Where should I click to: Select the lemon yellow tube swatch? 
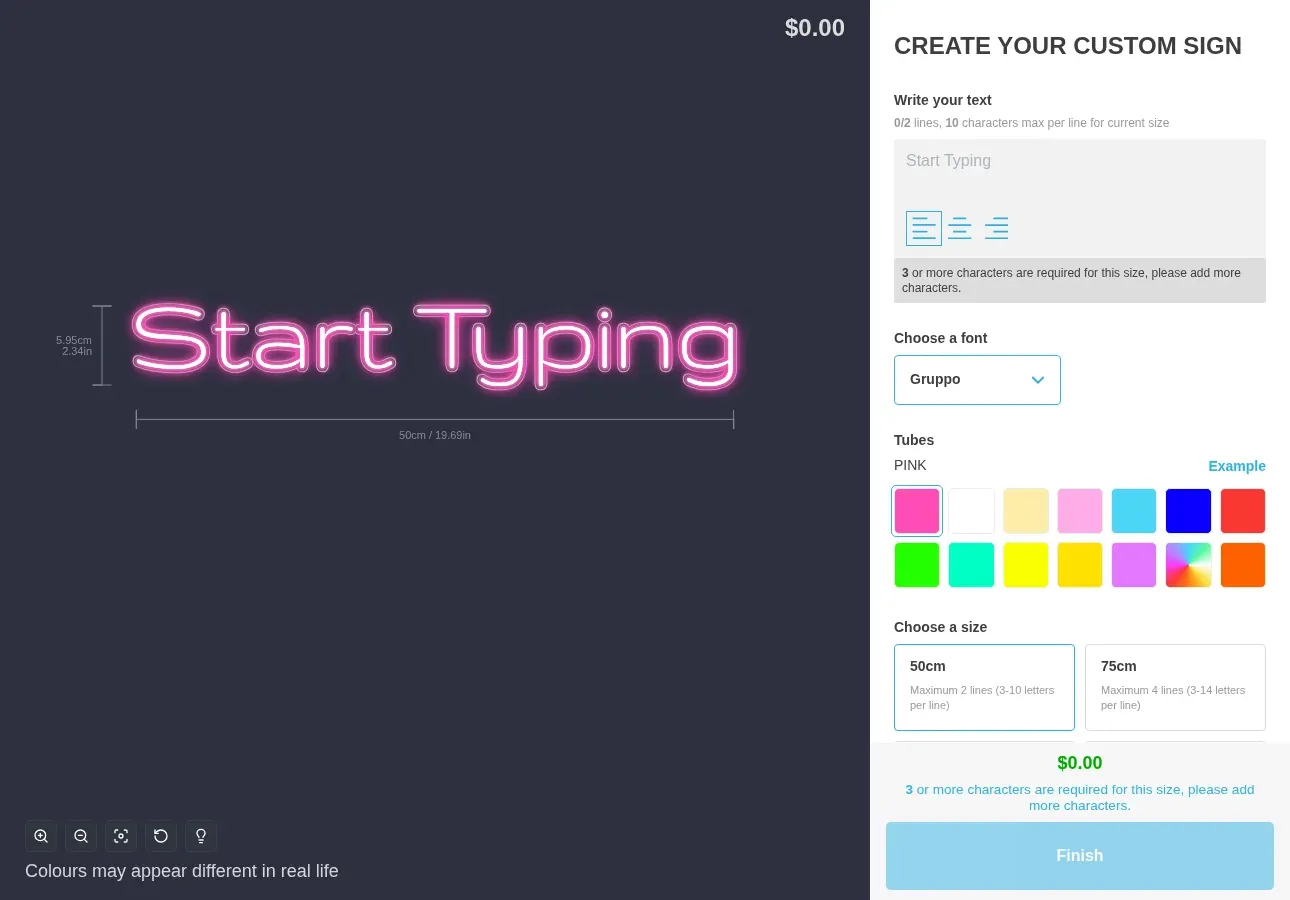point(1026,565)
